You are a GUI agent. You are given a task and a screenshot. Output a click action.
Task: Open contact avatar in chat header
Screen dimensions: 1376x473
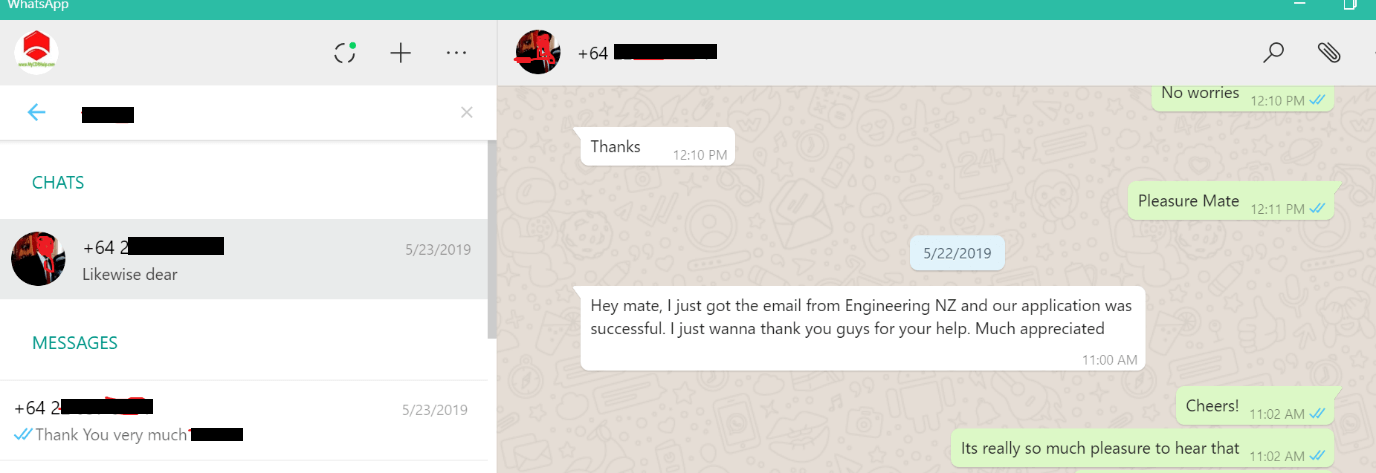coord(537,52)
